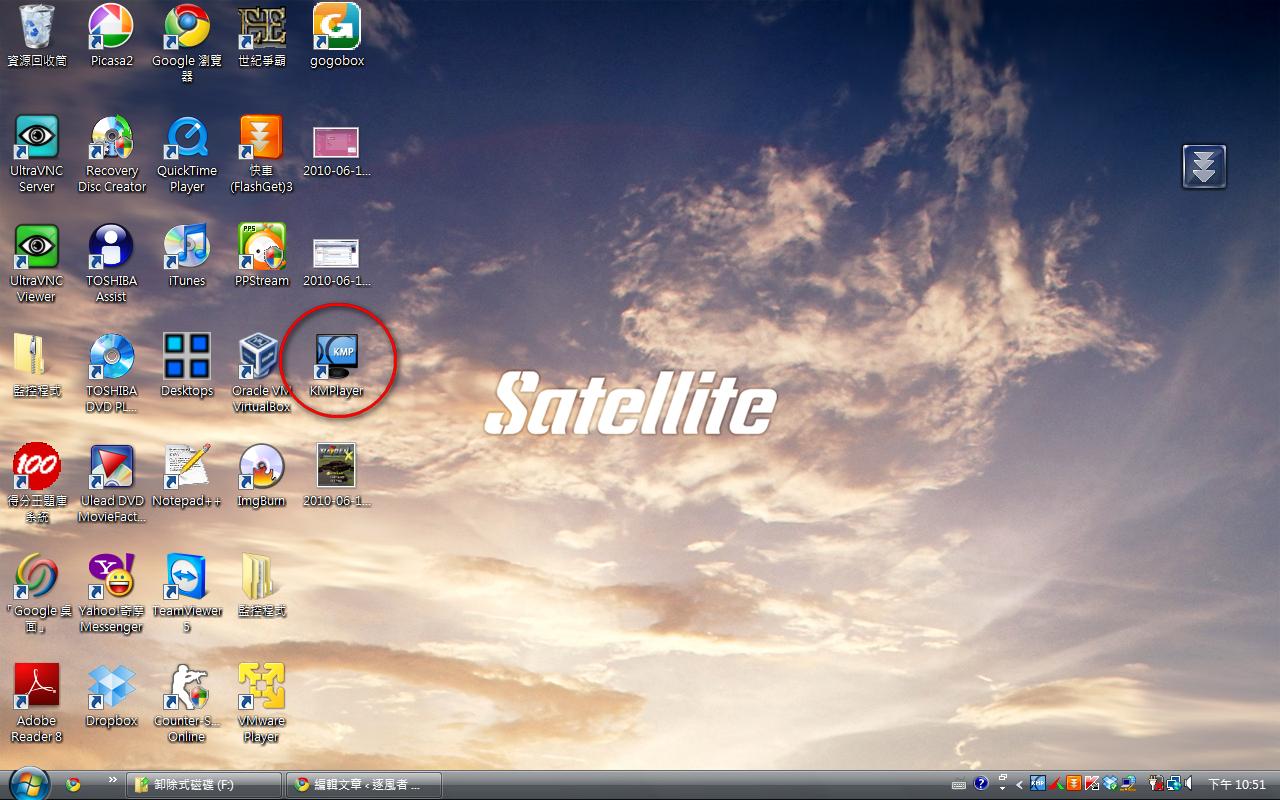Image resolution: width=1280 pixels, height=800 pixels.
Task: Select the Ulead DVD MovieFactory shortcut
Action: point(111,484)
